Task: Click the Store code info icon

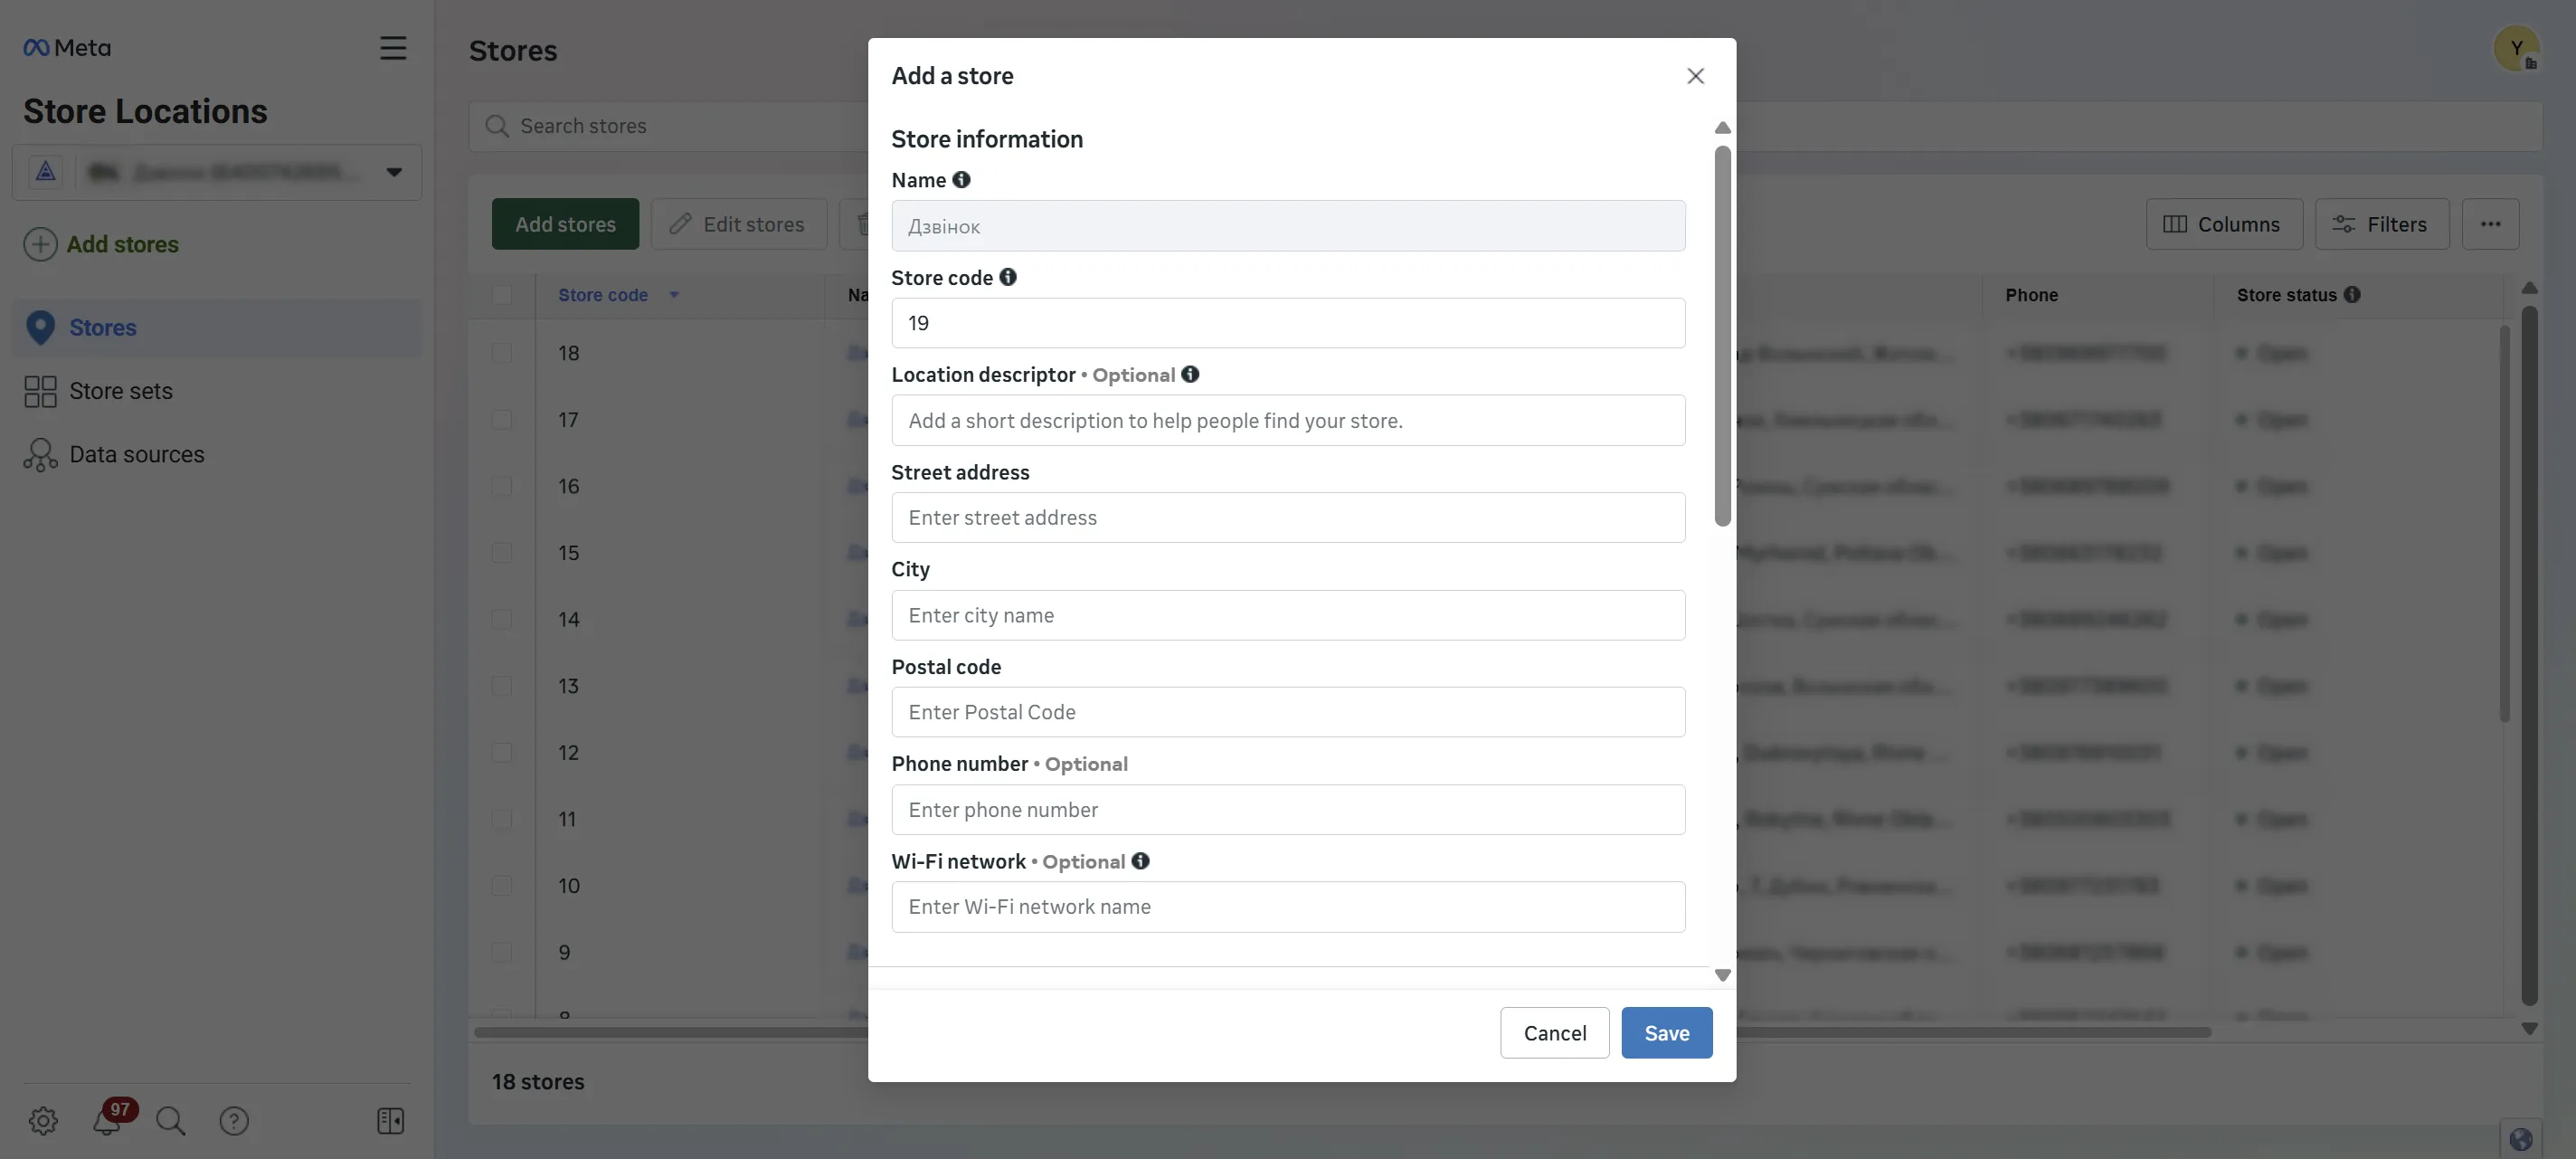Action: click(x=1008, y=277)
